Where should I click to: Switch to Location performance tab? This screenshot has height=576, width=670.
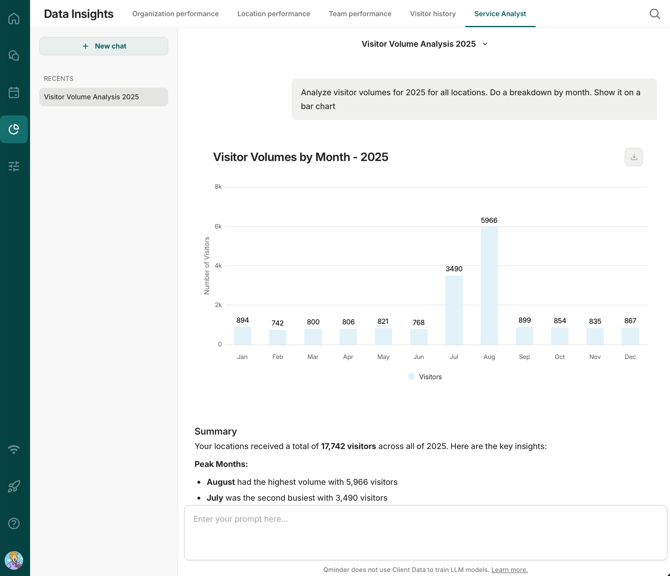pyautogui.click(x=273, y=14)
